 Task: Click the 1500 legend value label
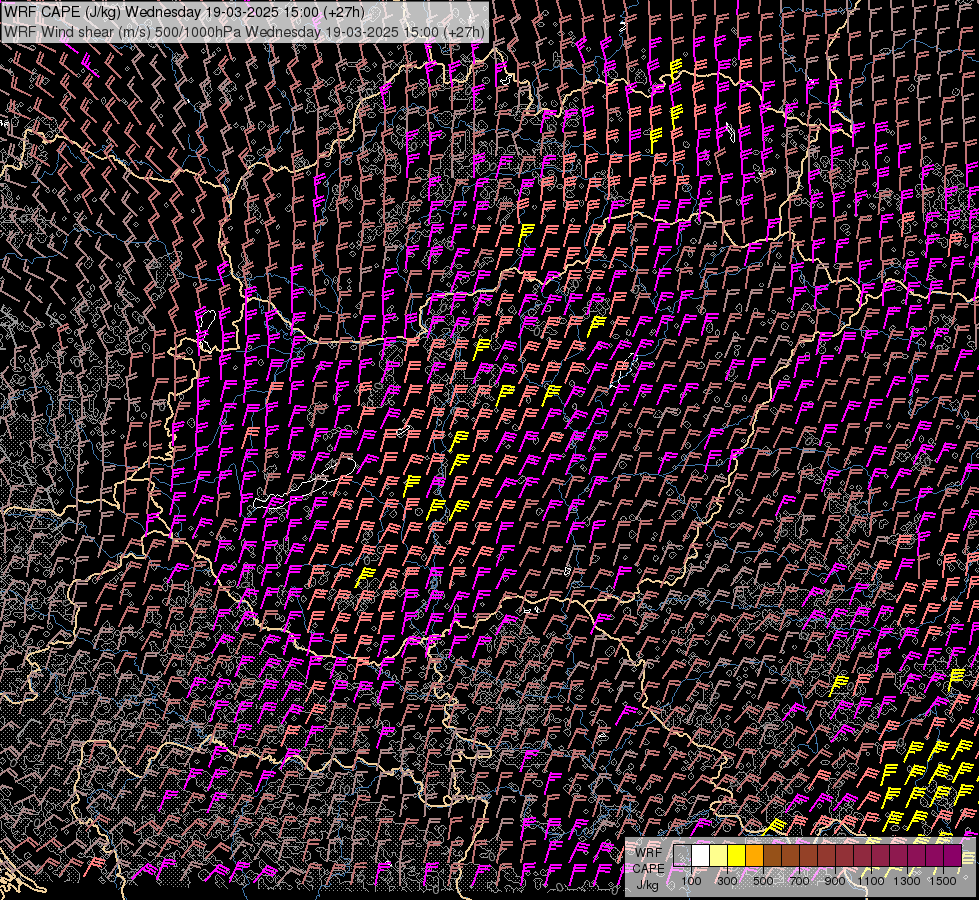943,881
